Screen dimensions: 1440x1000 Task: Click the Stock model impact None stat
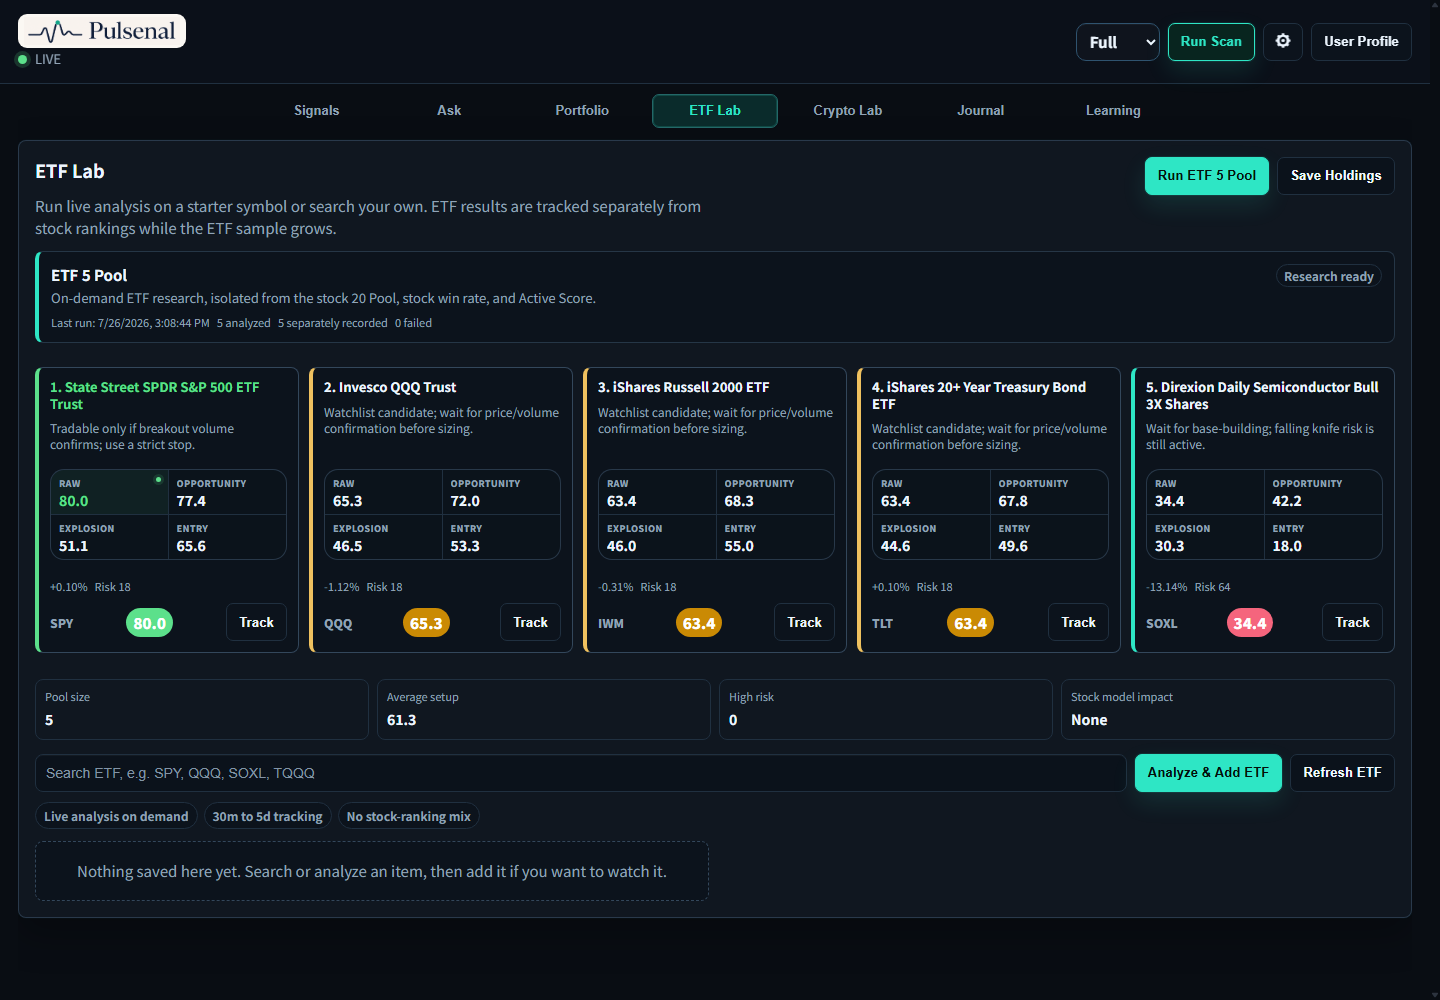pyautogui.click(x=1228, y=709)
